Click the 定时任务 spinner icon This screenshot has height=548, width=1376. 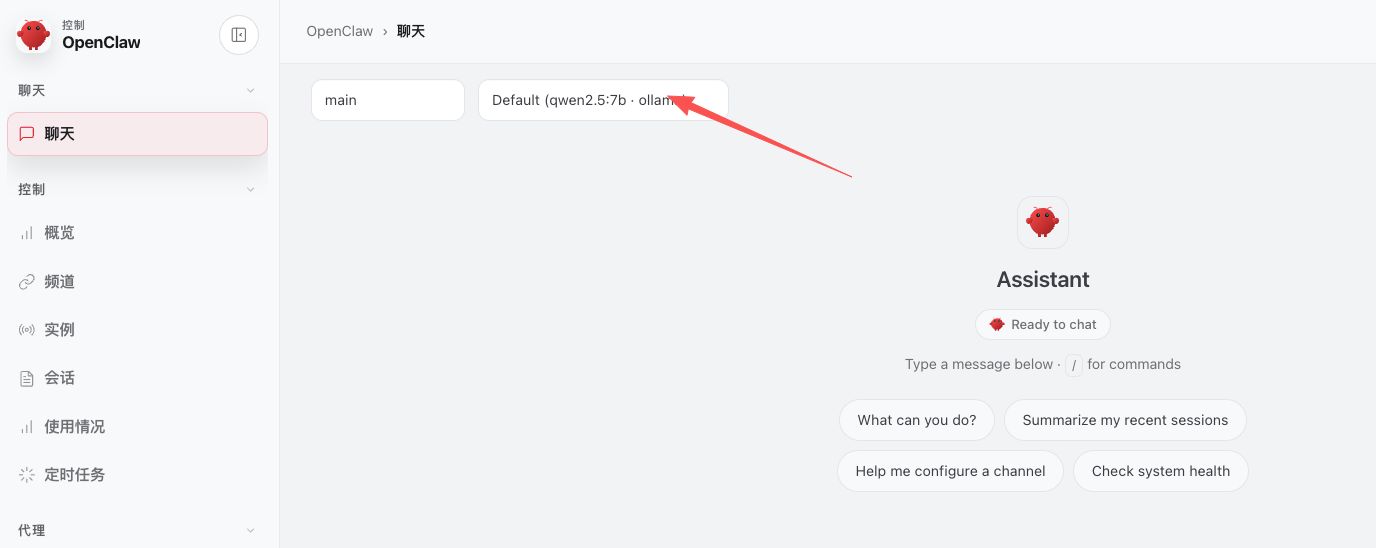coord(27,475)
